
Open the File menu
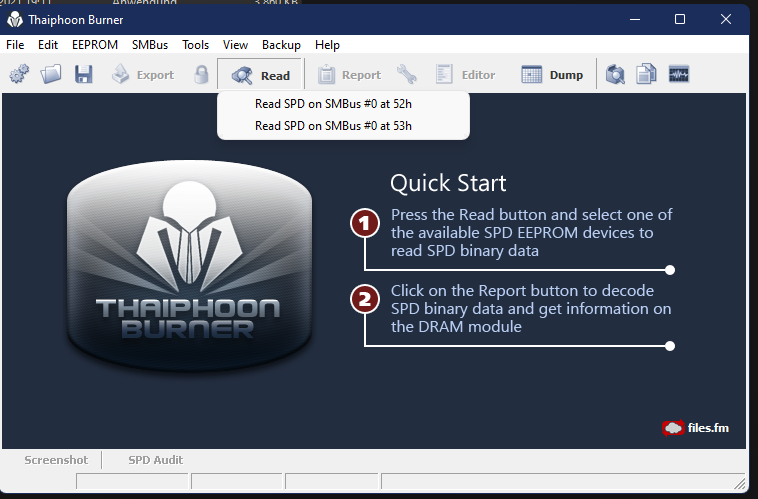tap(15, 45)
